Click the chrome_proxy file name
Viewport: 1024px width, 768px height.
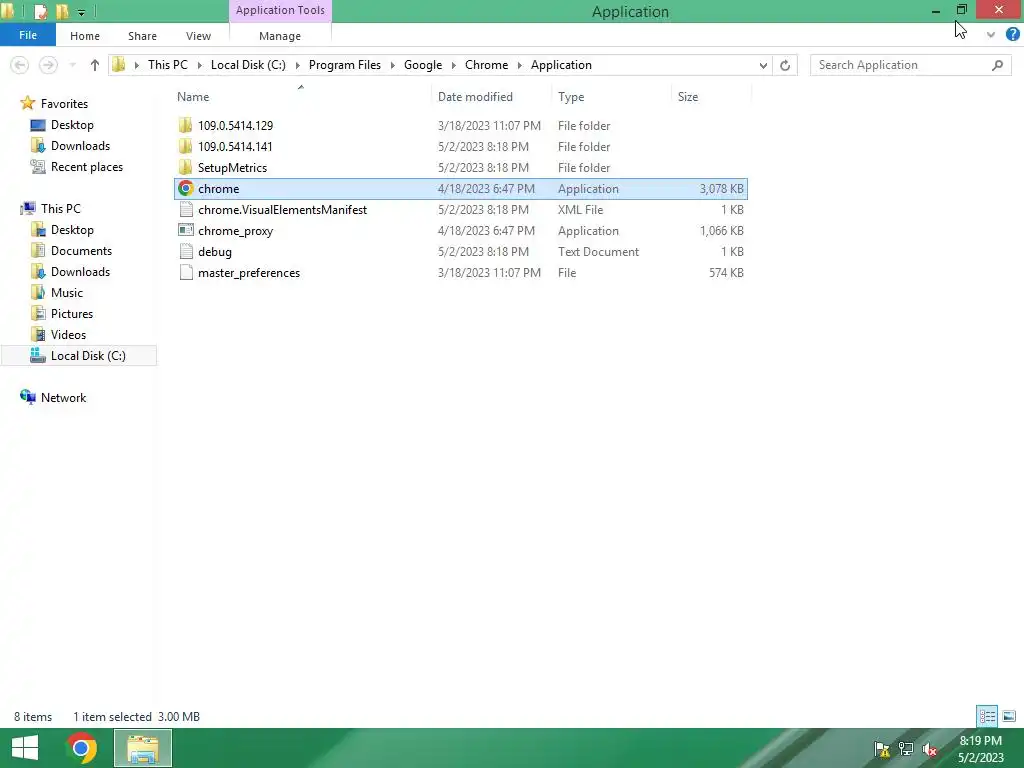point(235,231)
